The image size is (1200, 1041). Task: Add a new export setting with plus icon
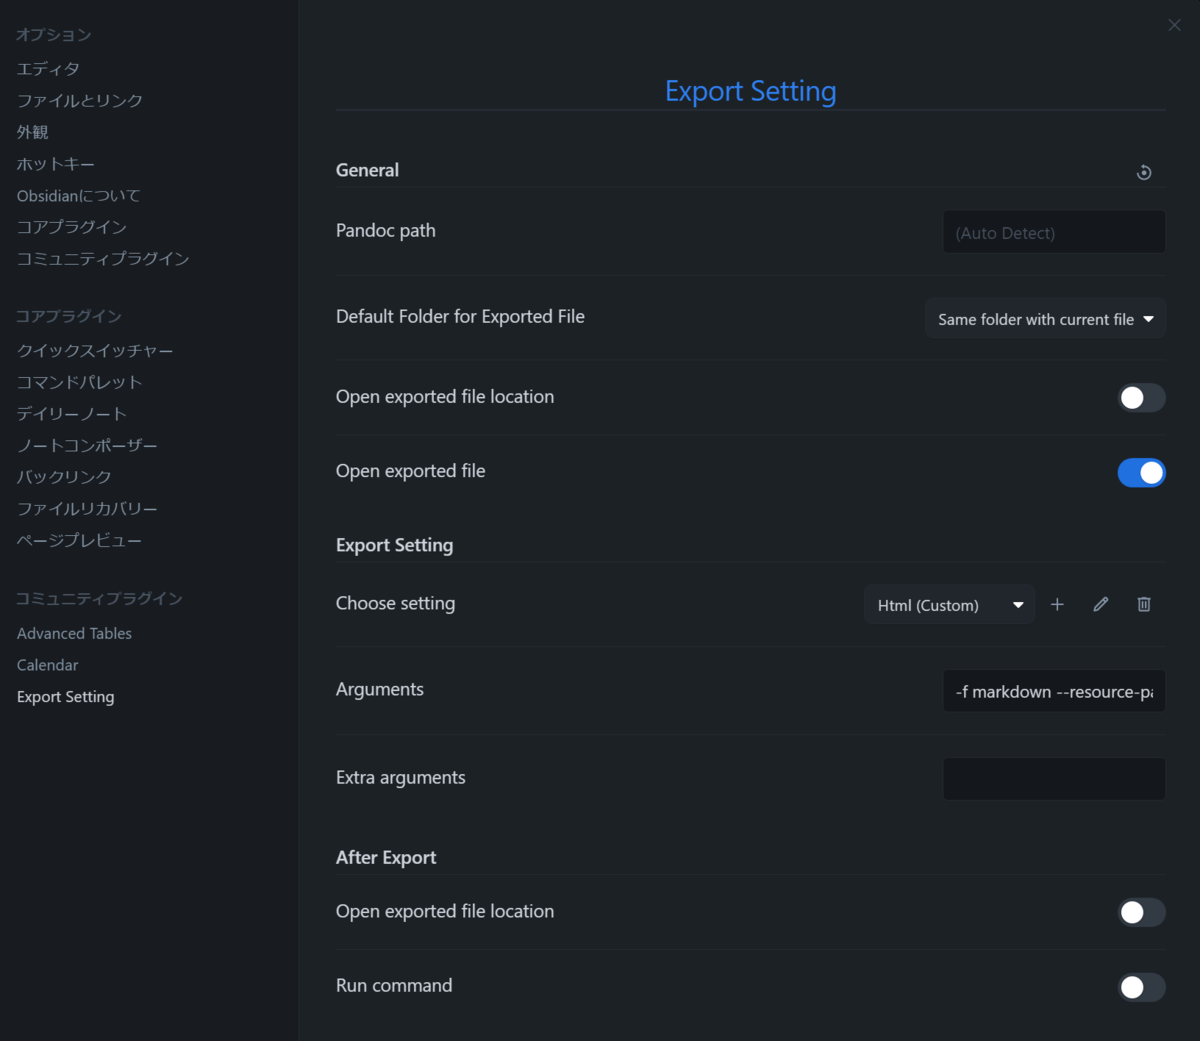tap(1057, 604)
